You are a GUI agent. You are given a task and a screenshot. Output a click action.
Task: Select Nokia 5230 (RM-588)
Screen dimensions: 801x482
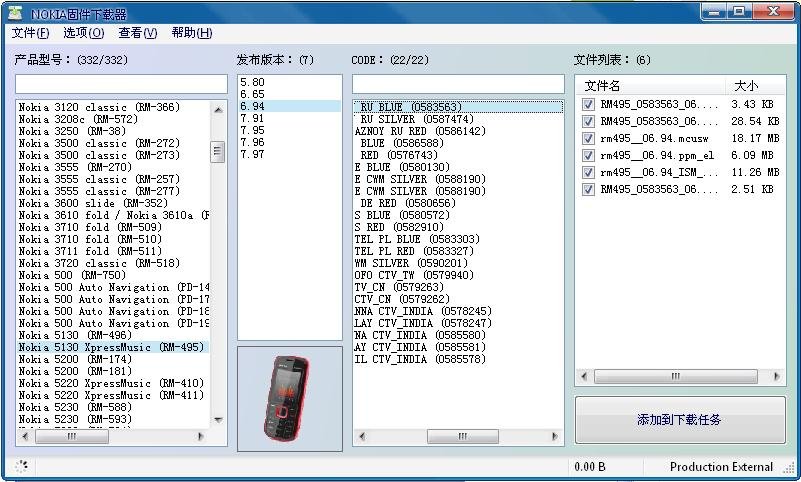click(x=113, y=407)
